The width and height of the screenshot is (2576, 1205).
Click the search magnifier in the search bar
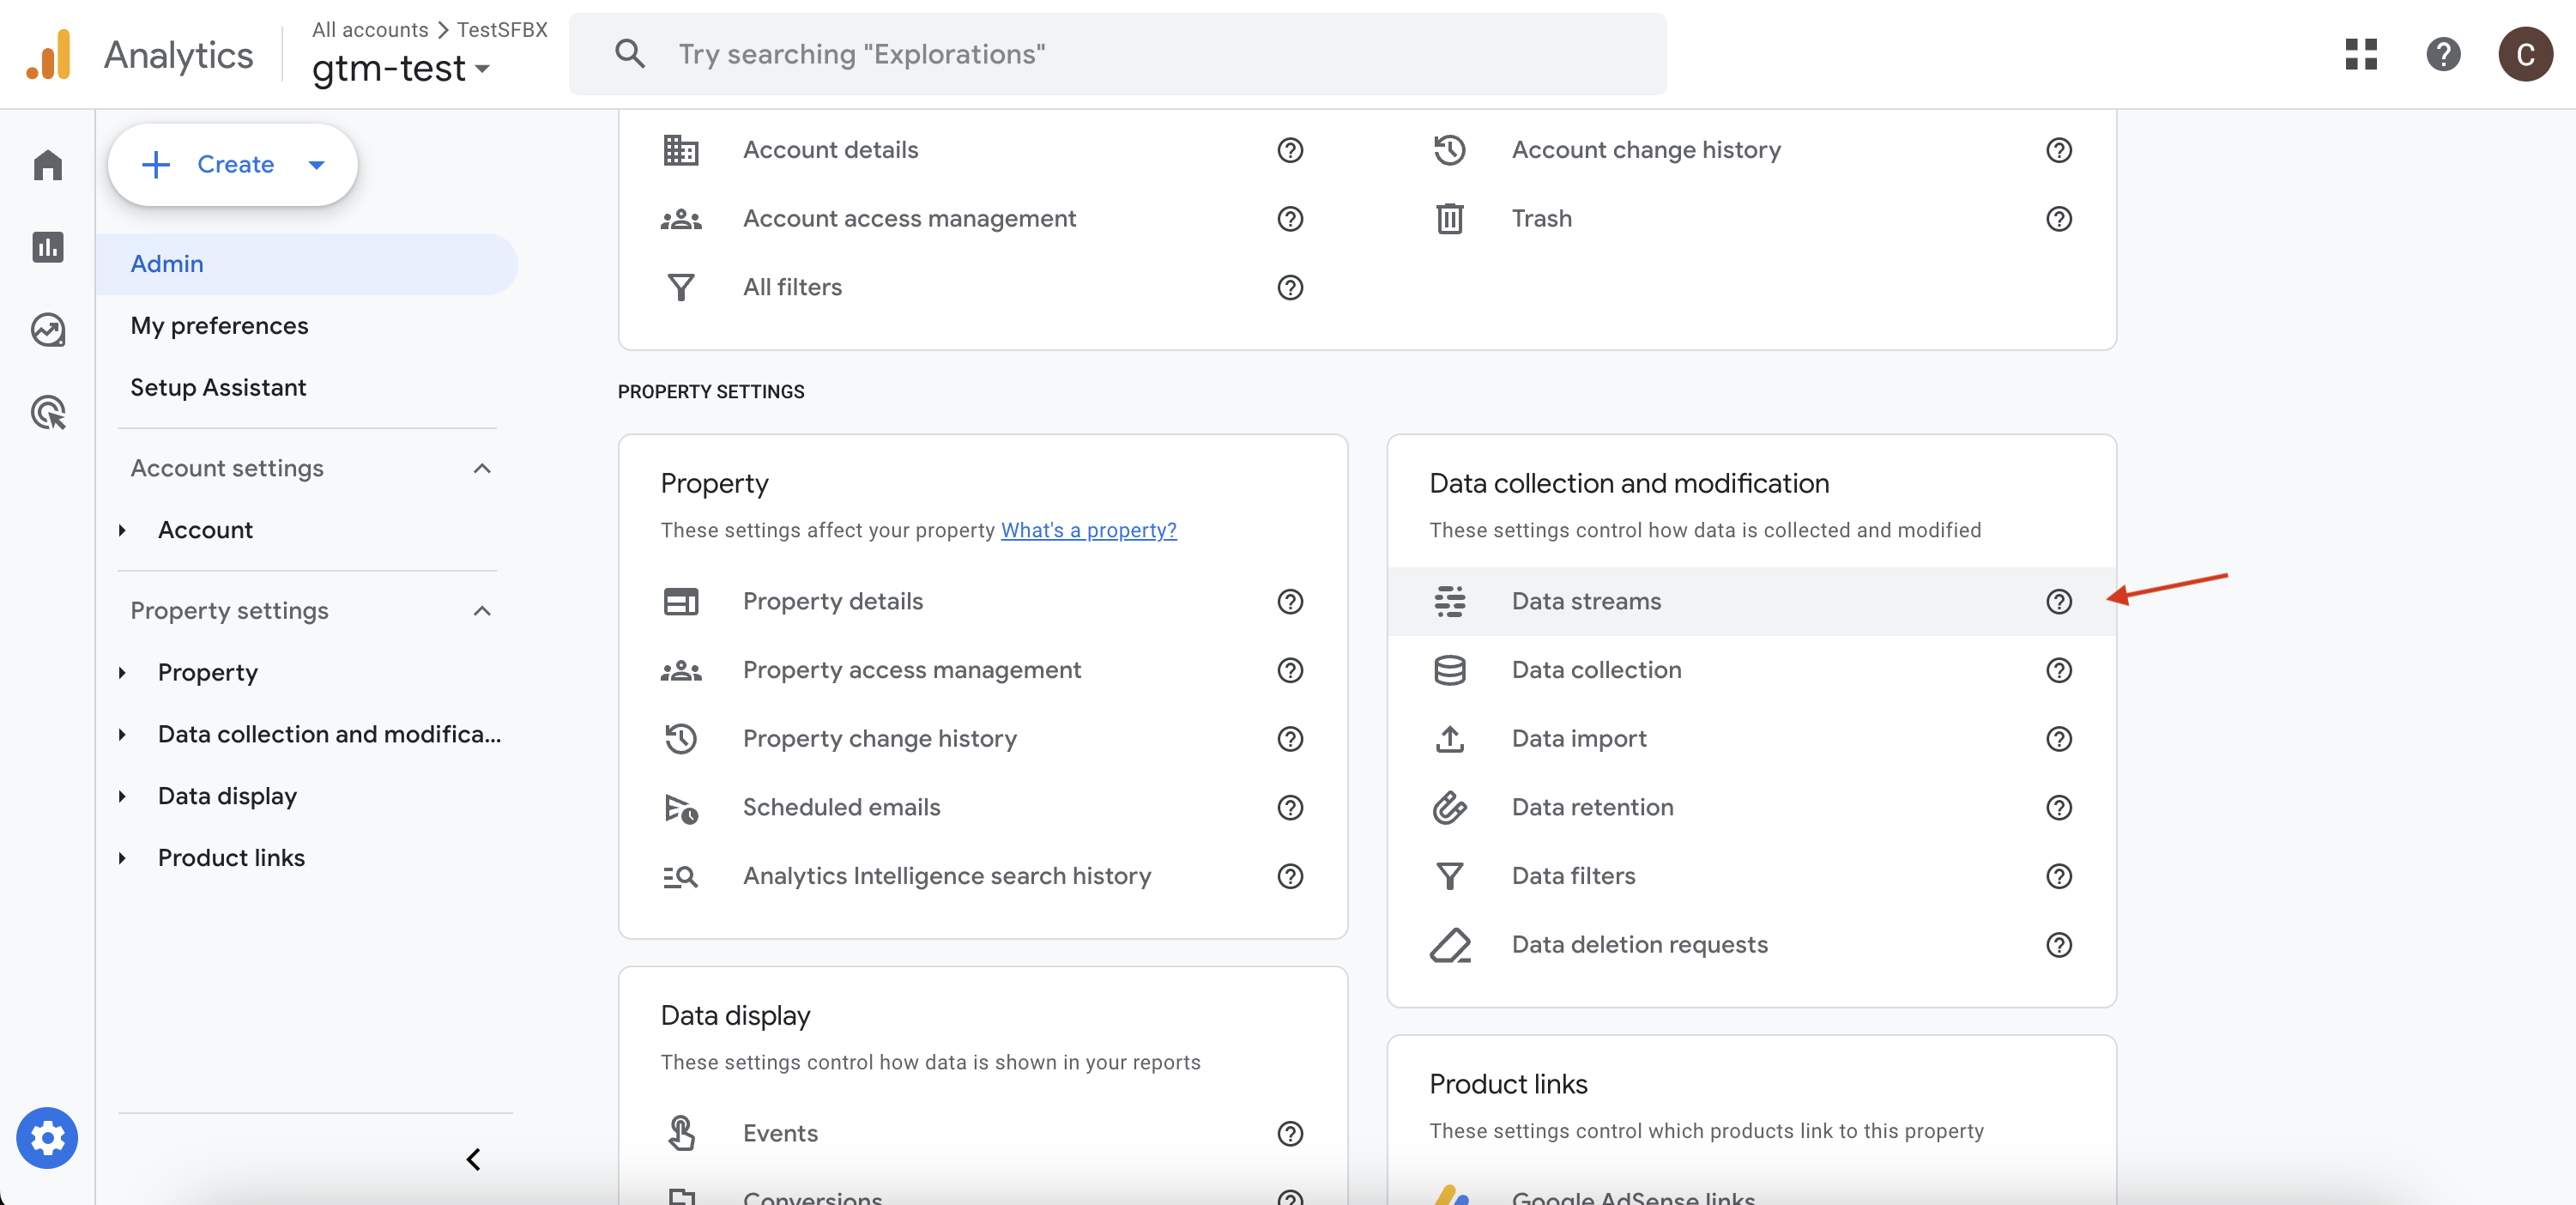point(630,53)
